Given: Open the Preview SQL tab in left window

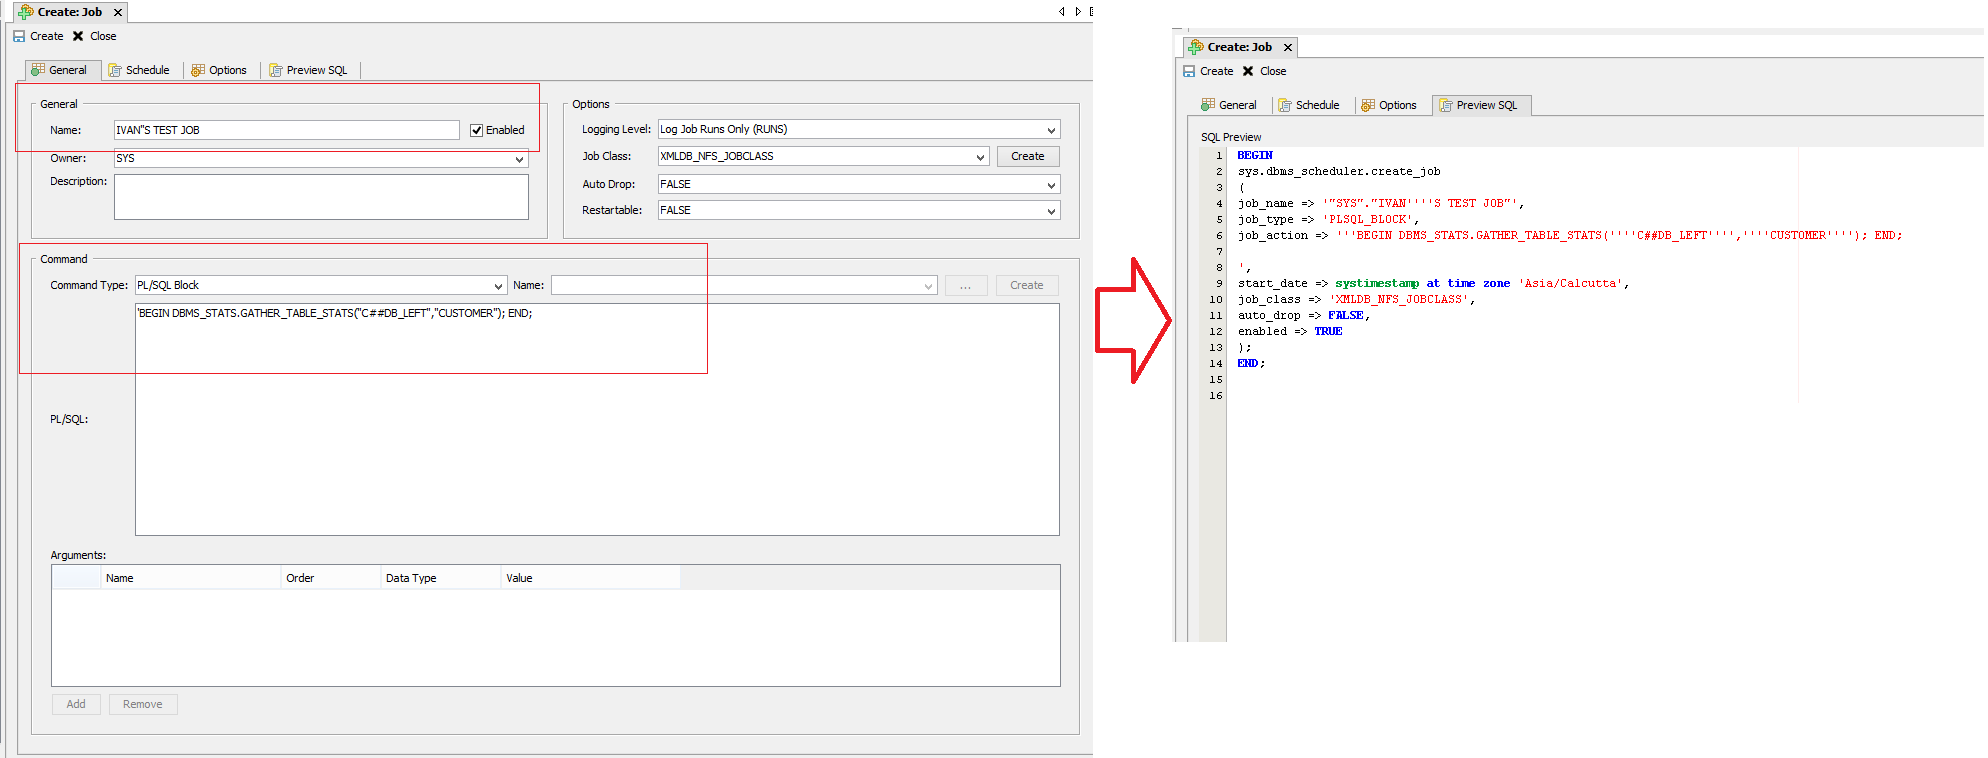Looking at the screenshot, I should (308, 70).
